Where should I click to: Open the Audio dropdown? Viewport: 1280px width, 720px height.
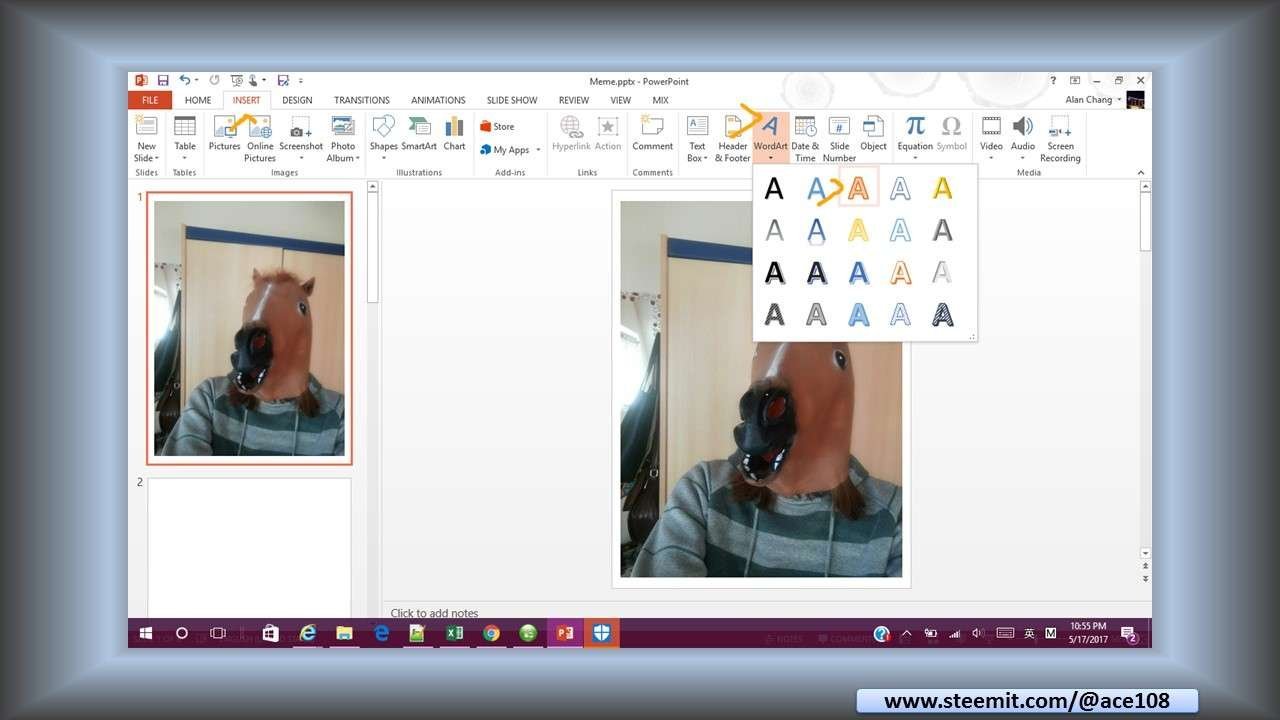[1023, 158]
